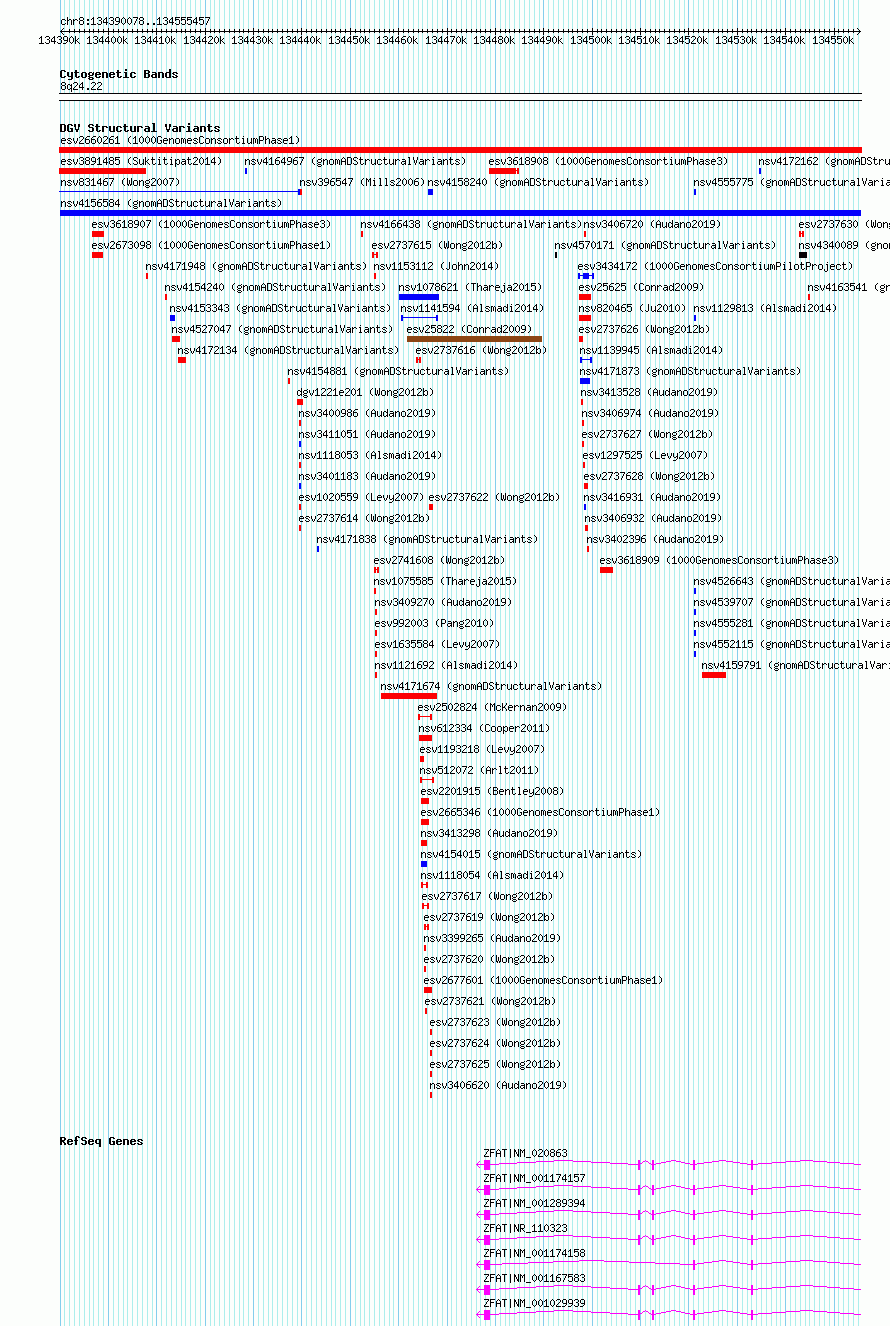The height and width of the screenshot is (1326, 890).
Task: Open variant nsv831467 (Wong2007)
Action: tap(120, 182)
